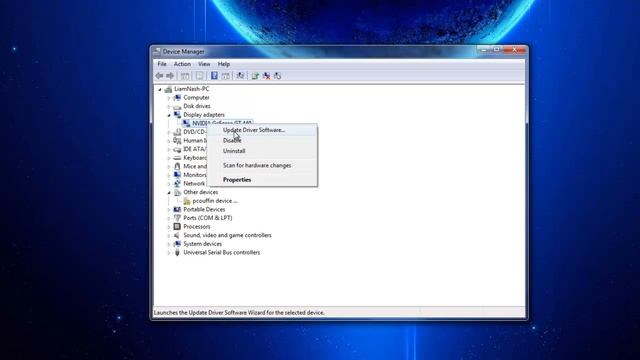This screenshot has width=640, height=360.
Task: Click the Human Interface Devices icon
Action: click(x=177, y=140)
